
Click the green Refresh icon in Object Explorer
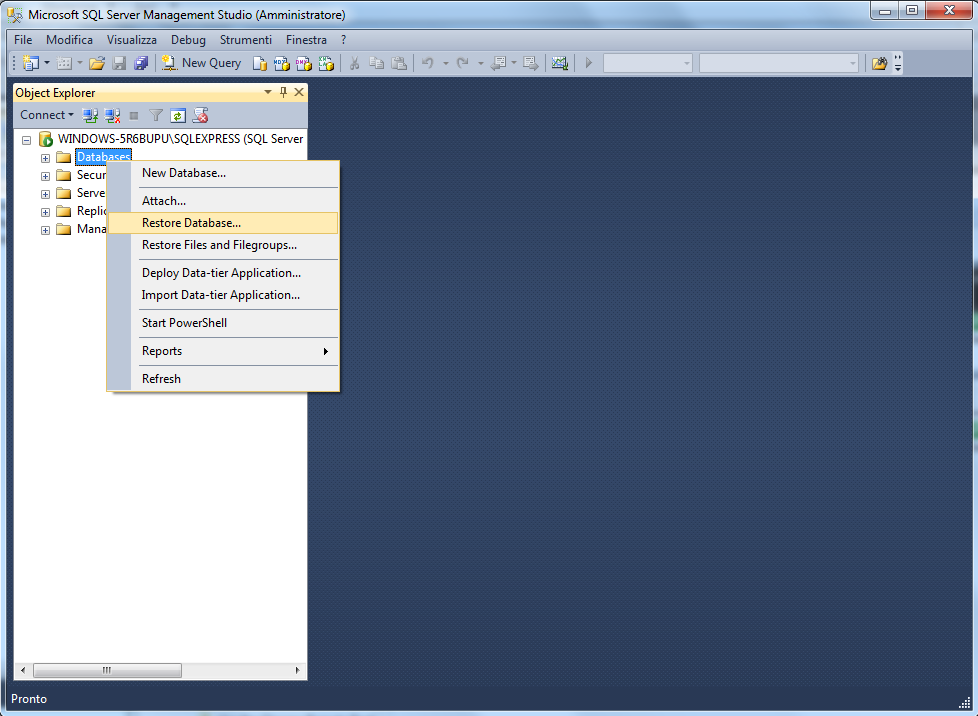[178, 115]
